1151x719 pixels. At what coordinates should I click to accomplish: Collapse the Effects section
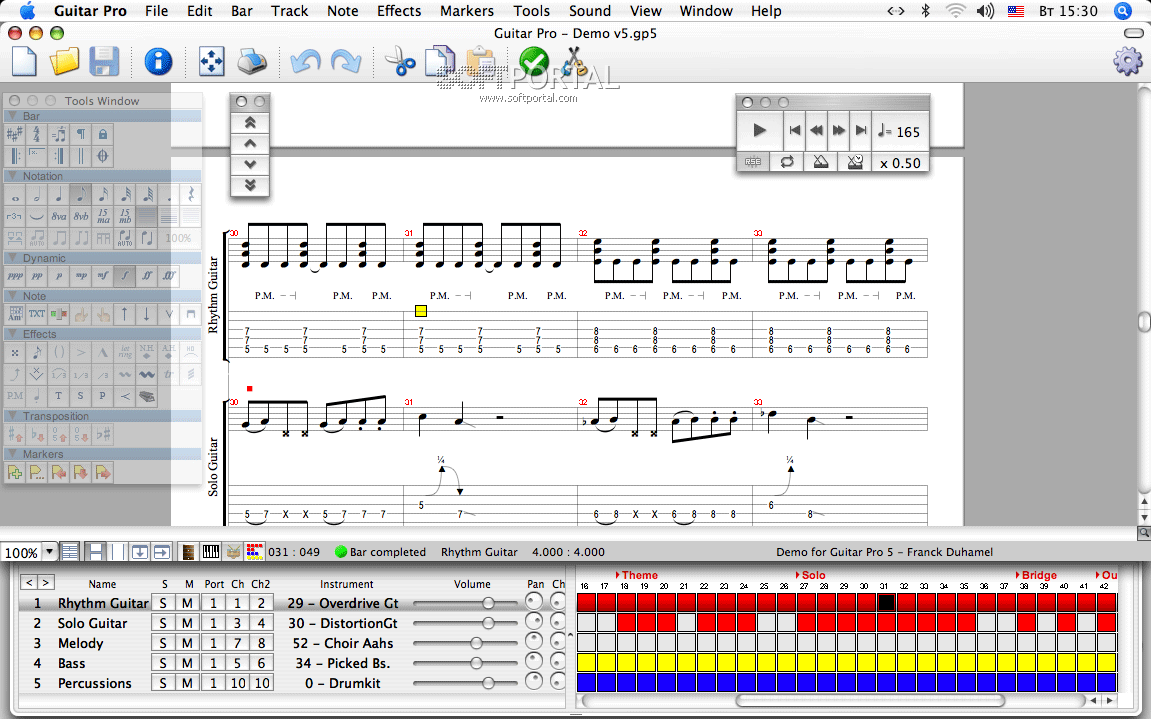tap(12, 333)
